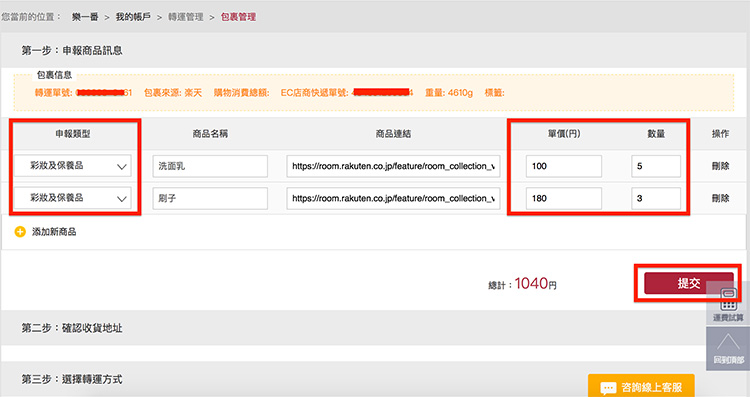Click 購物消費總額 label
The width and height of the screenshot is (750, 397).
pos(242,93)
